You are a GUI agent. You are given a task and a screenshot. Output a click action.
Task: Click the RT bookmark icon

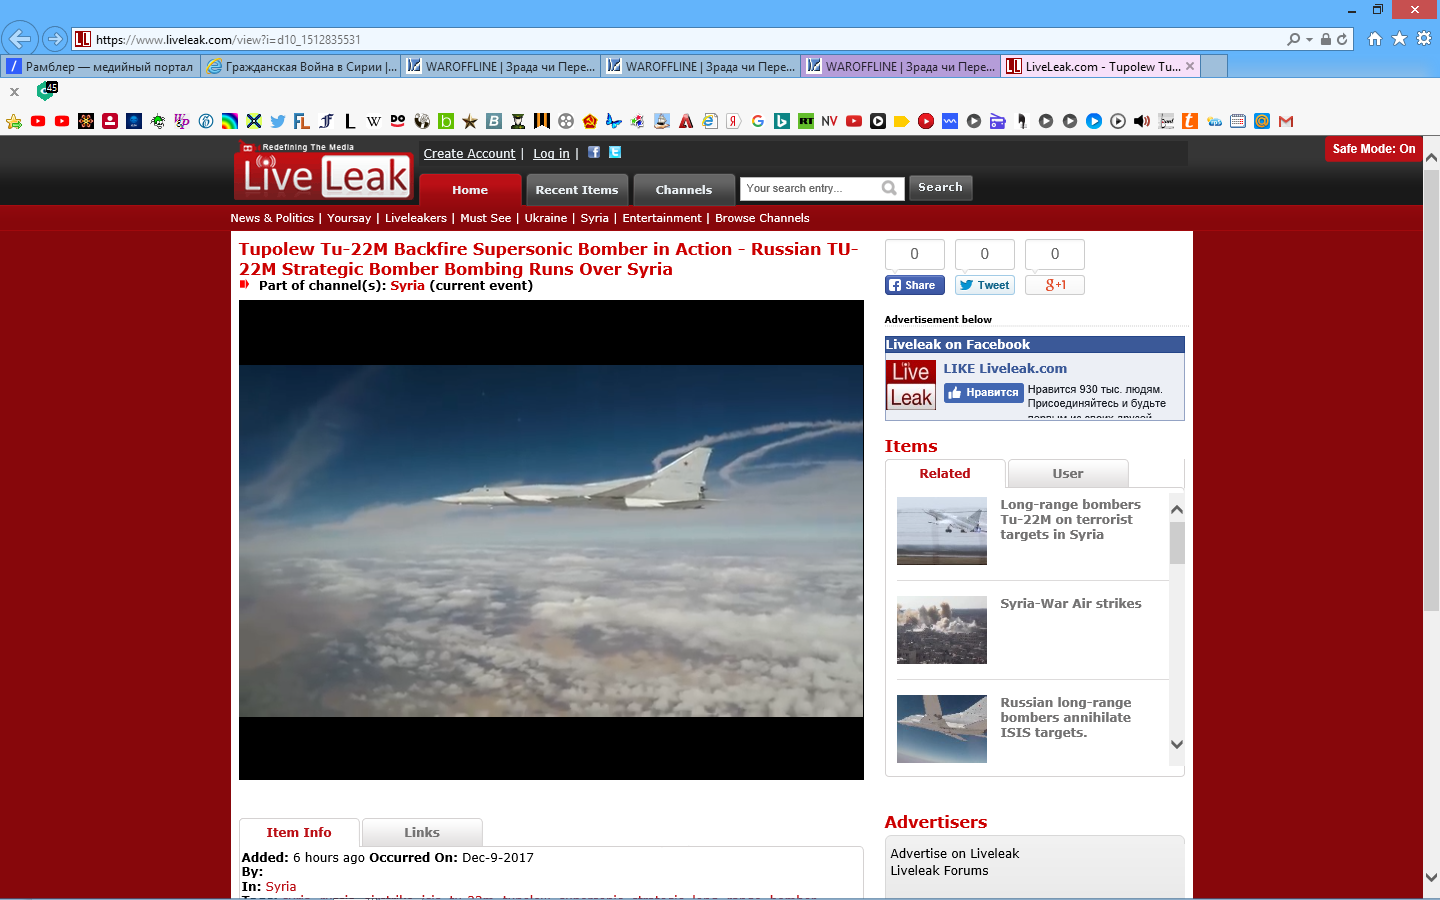click(806, 121)
